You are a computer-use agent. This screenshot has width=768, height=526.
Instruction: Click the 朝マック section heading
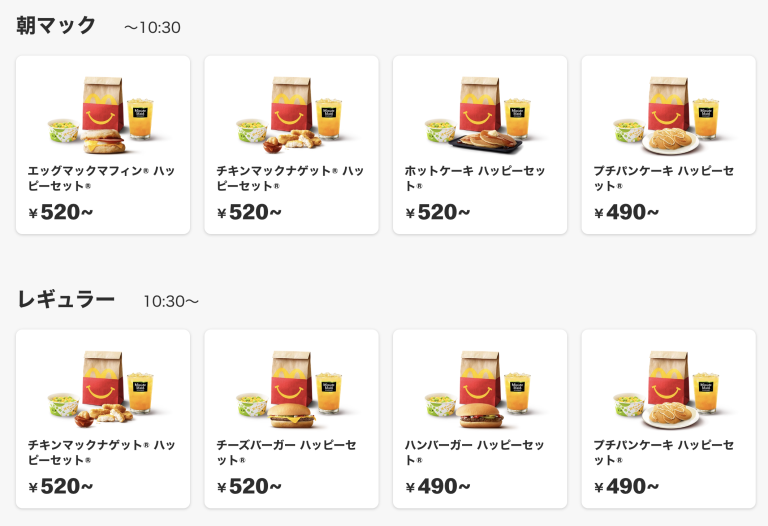tap(56, 26)
